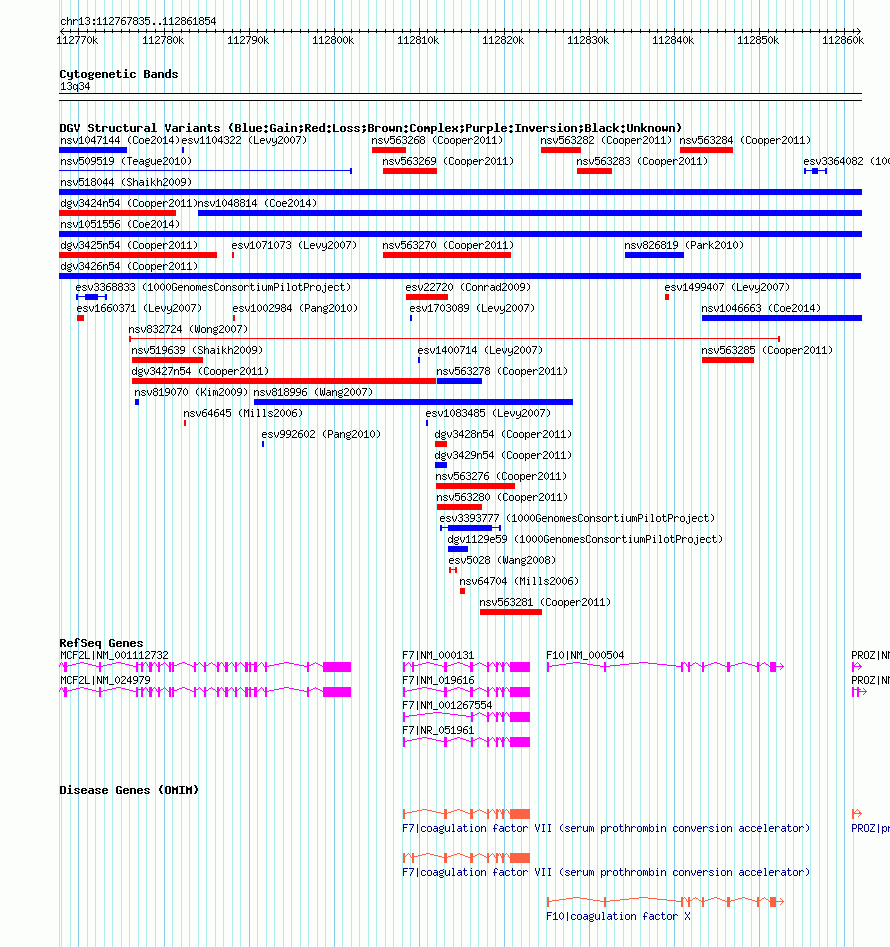
Task: Select the red nsv563280 loss bar
Action: click(459, 507)
